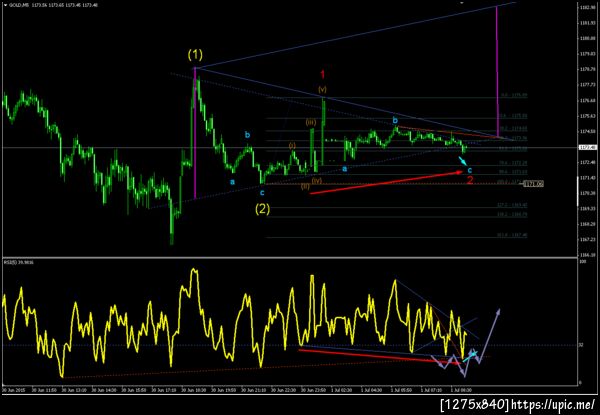Select the blue c label beside cyan arrow

coord(470,170)
